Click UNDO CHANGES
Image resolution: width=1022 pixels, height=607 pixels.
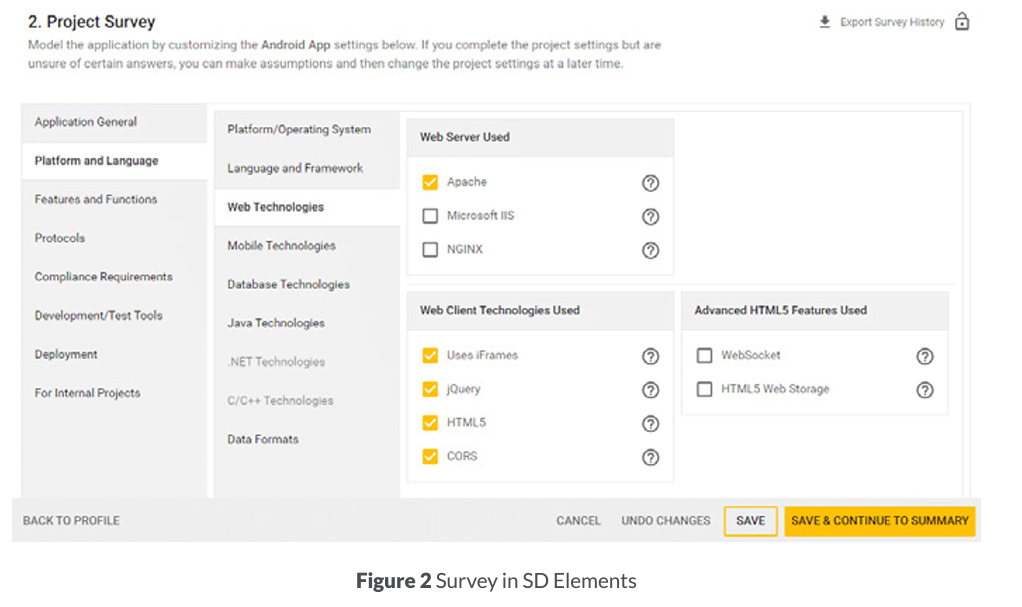pos(665,521)
